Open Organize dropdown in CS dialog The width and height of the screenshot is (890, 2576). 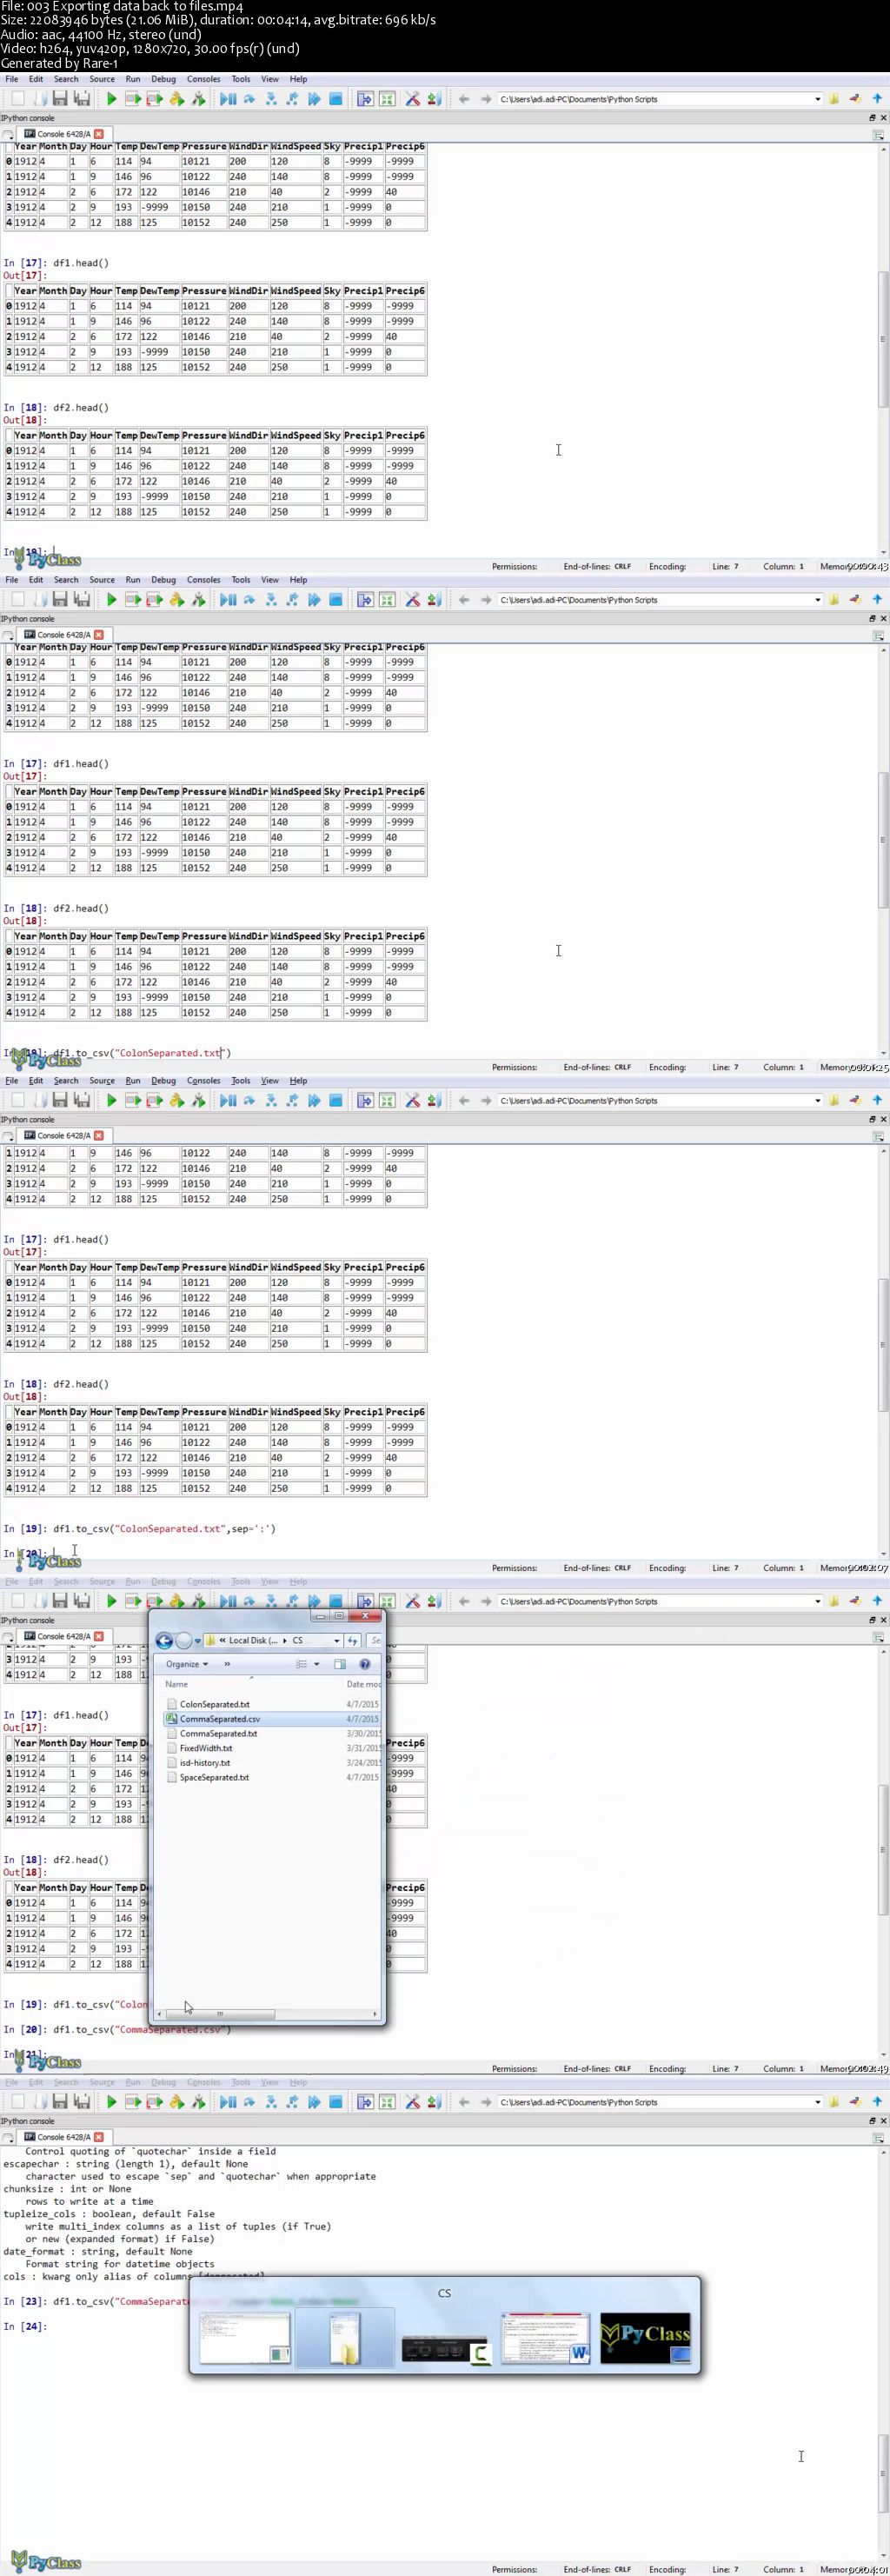point(187,1664)
